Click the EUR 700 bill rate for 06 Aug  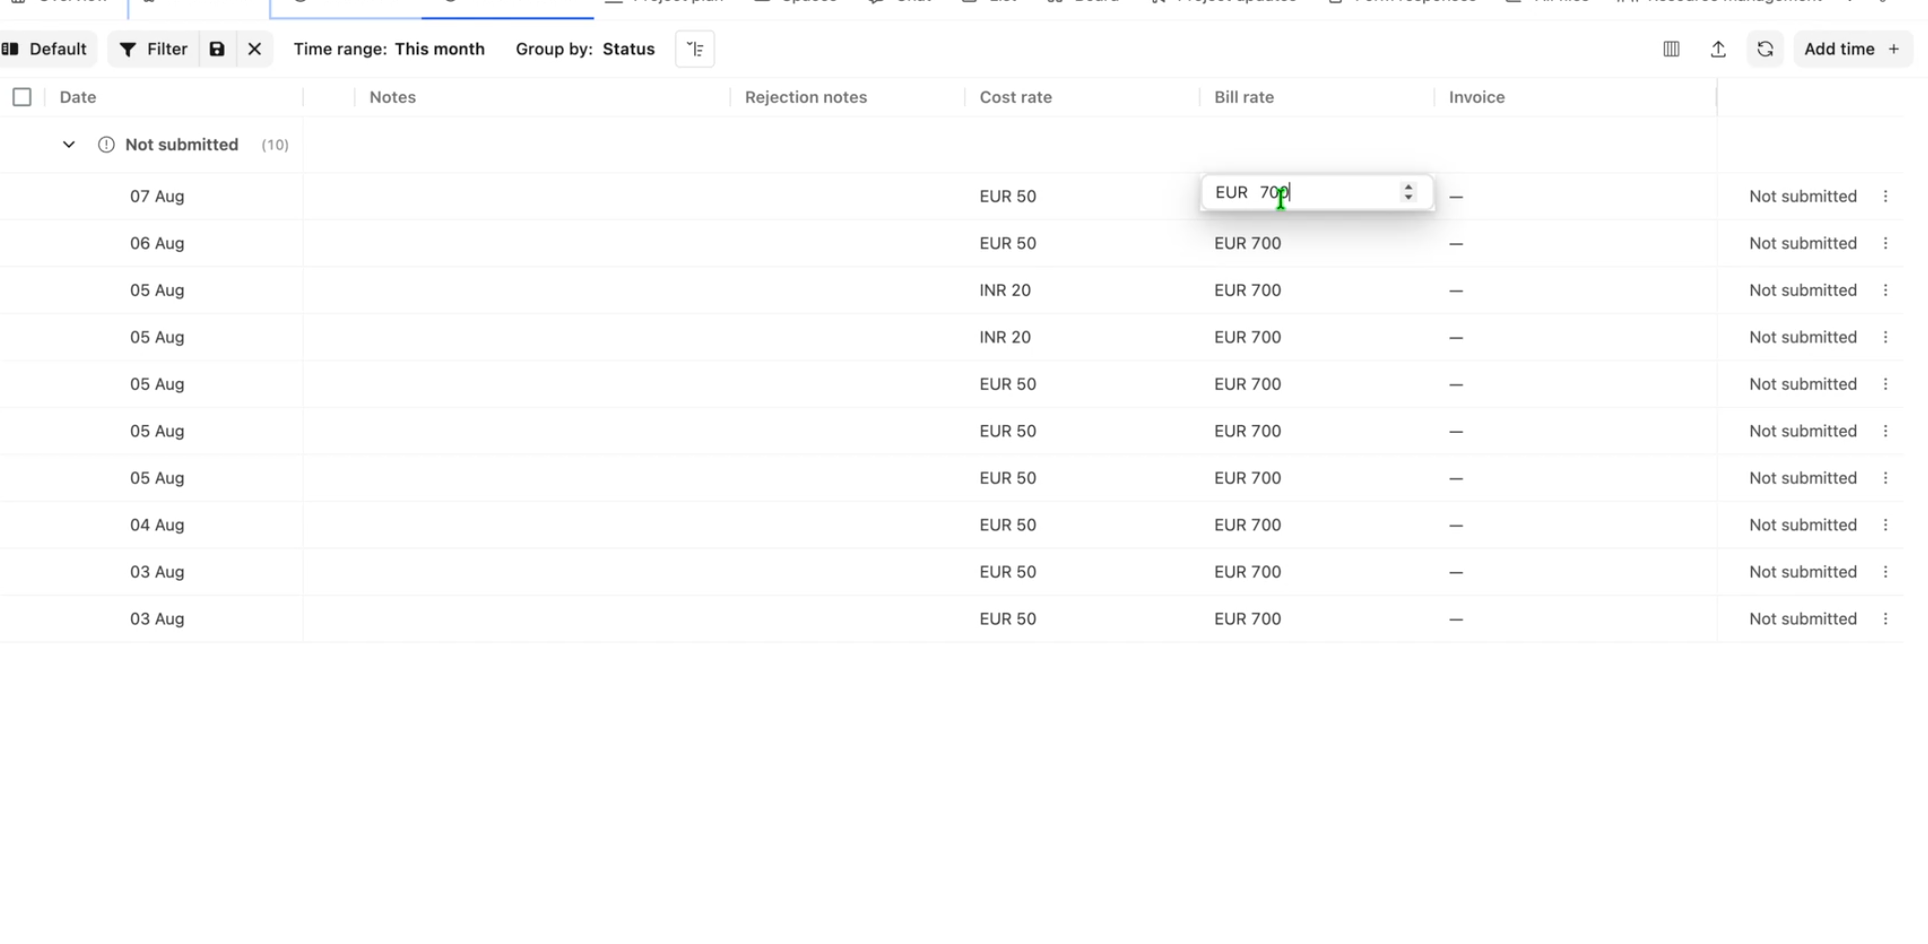[1248, 243]
